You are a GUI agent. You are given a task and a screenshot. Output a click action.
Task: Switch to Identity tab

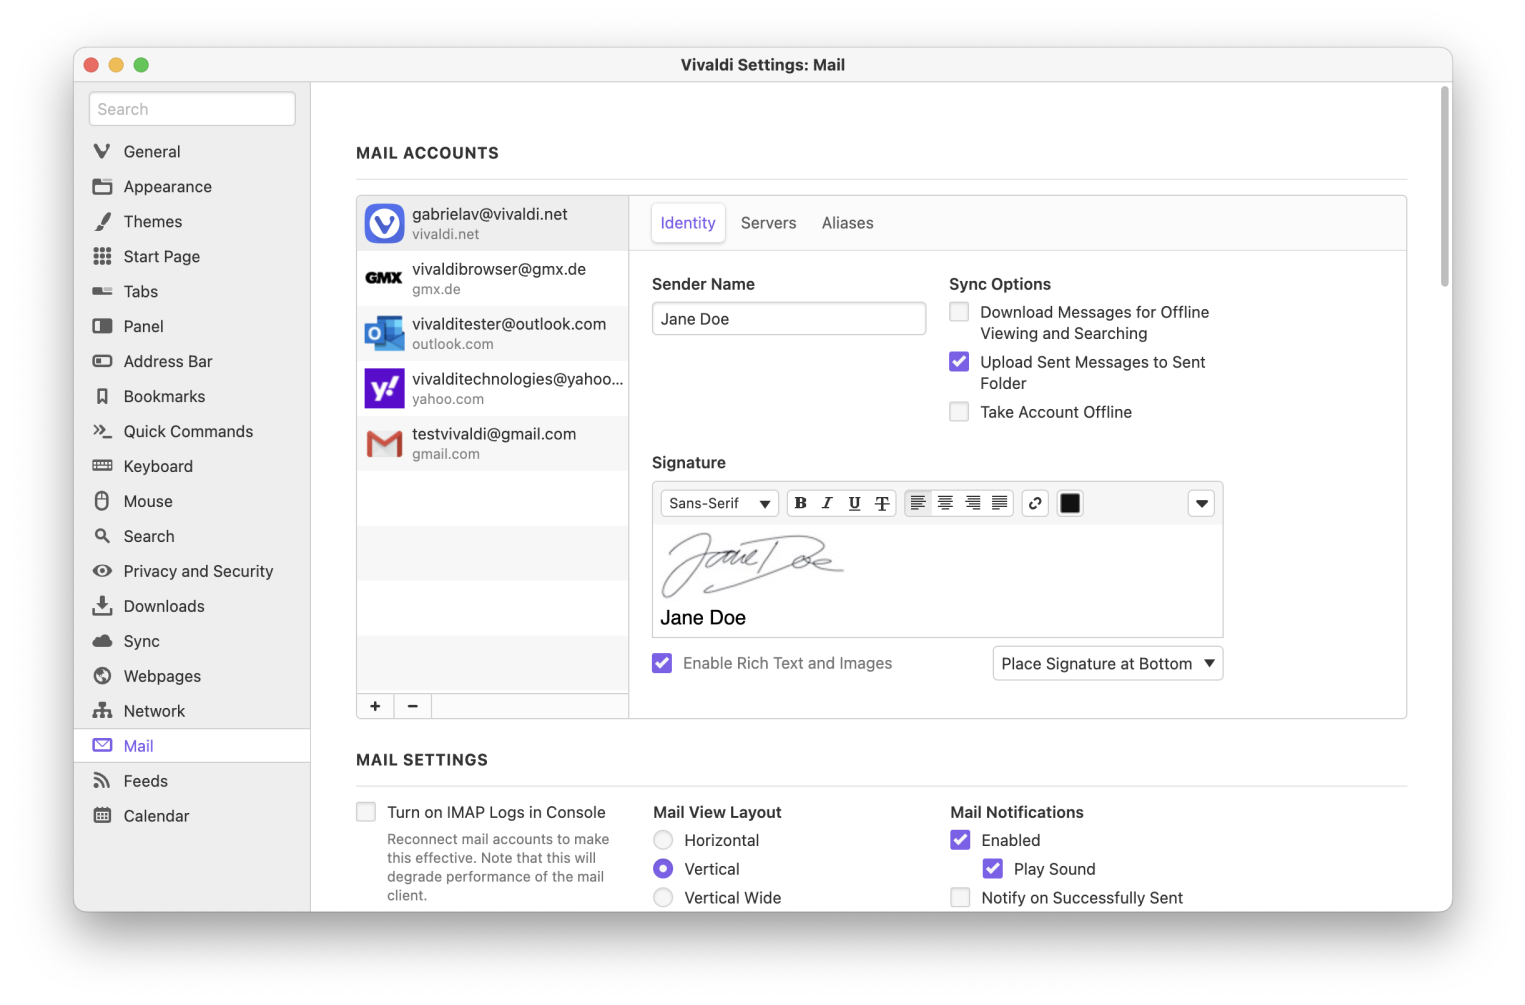pos(688,223)
